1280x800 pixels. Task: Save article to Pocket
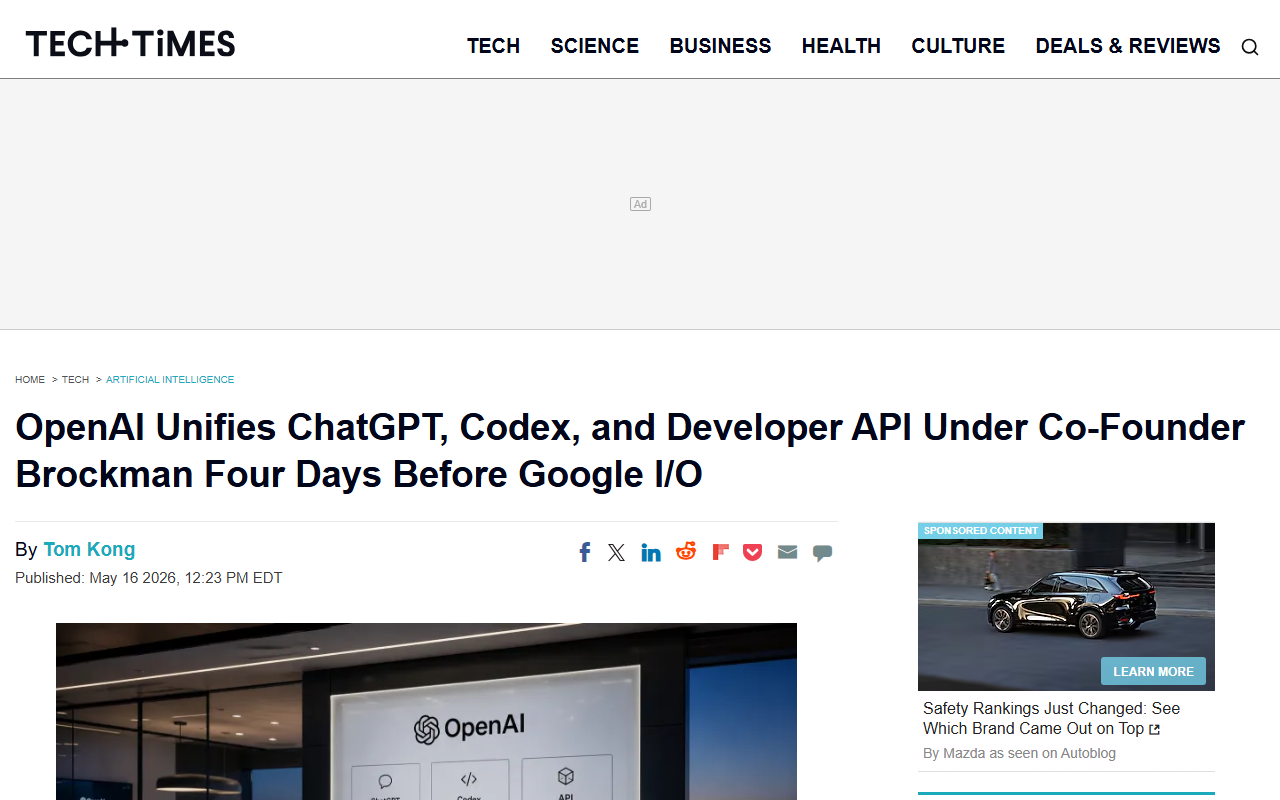(x=753, y=552)
